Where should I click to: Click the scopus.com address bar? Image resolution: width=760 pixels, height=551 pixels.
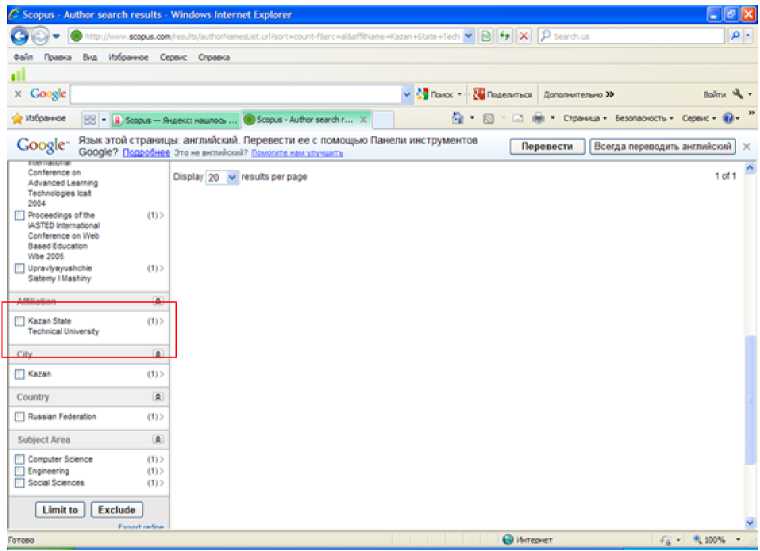(266, 36)
